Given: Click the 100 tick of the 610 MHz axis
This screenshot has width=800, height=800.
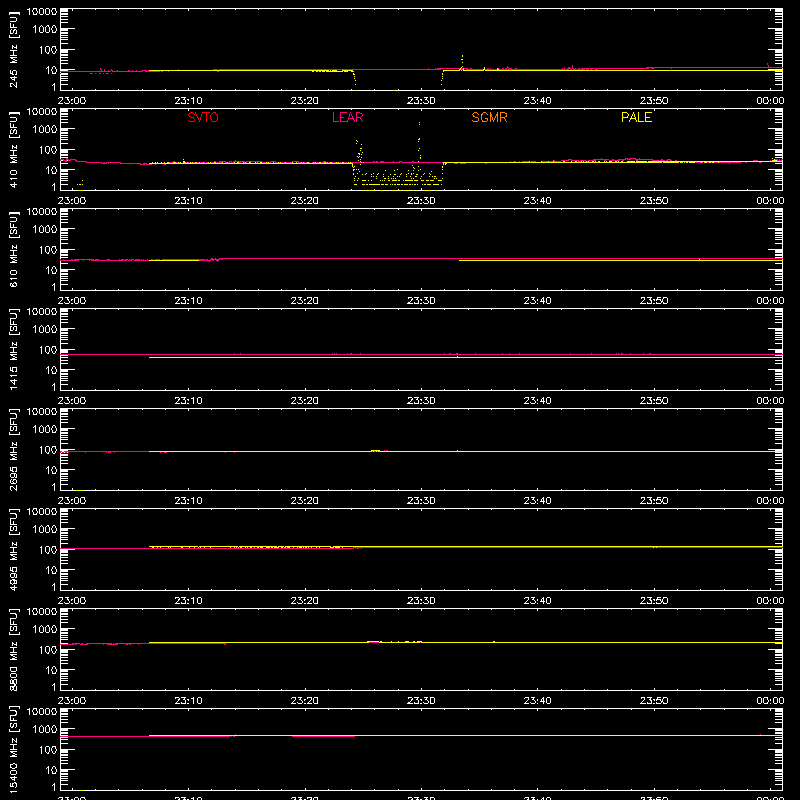Looking at the screenshot, I should pyautogui.click(x=48, y=249).
